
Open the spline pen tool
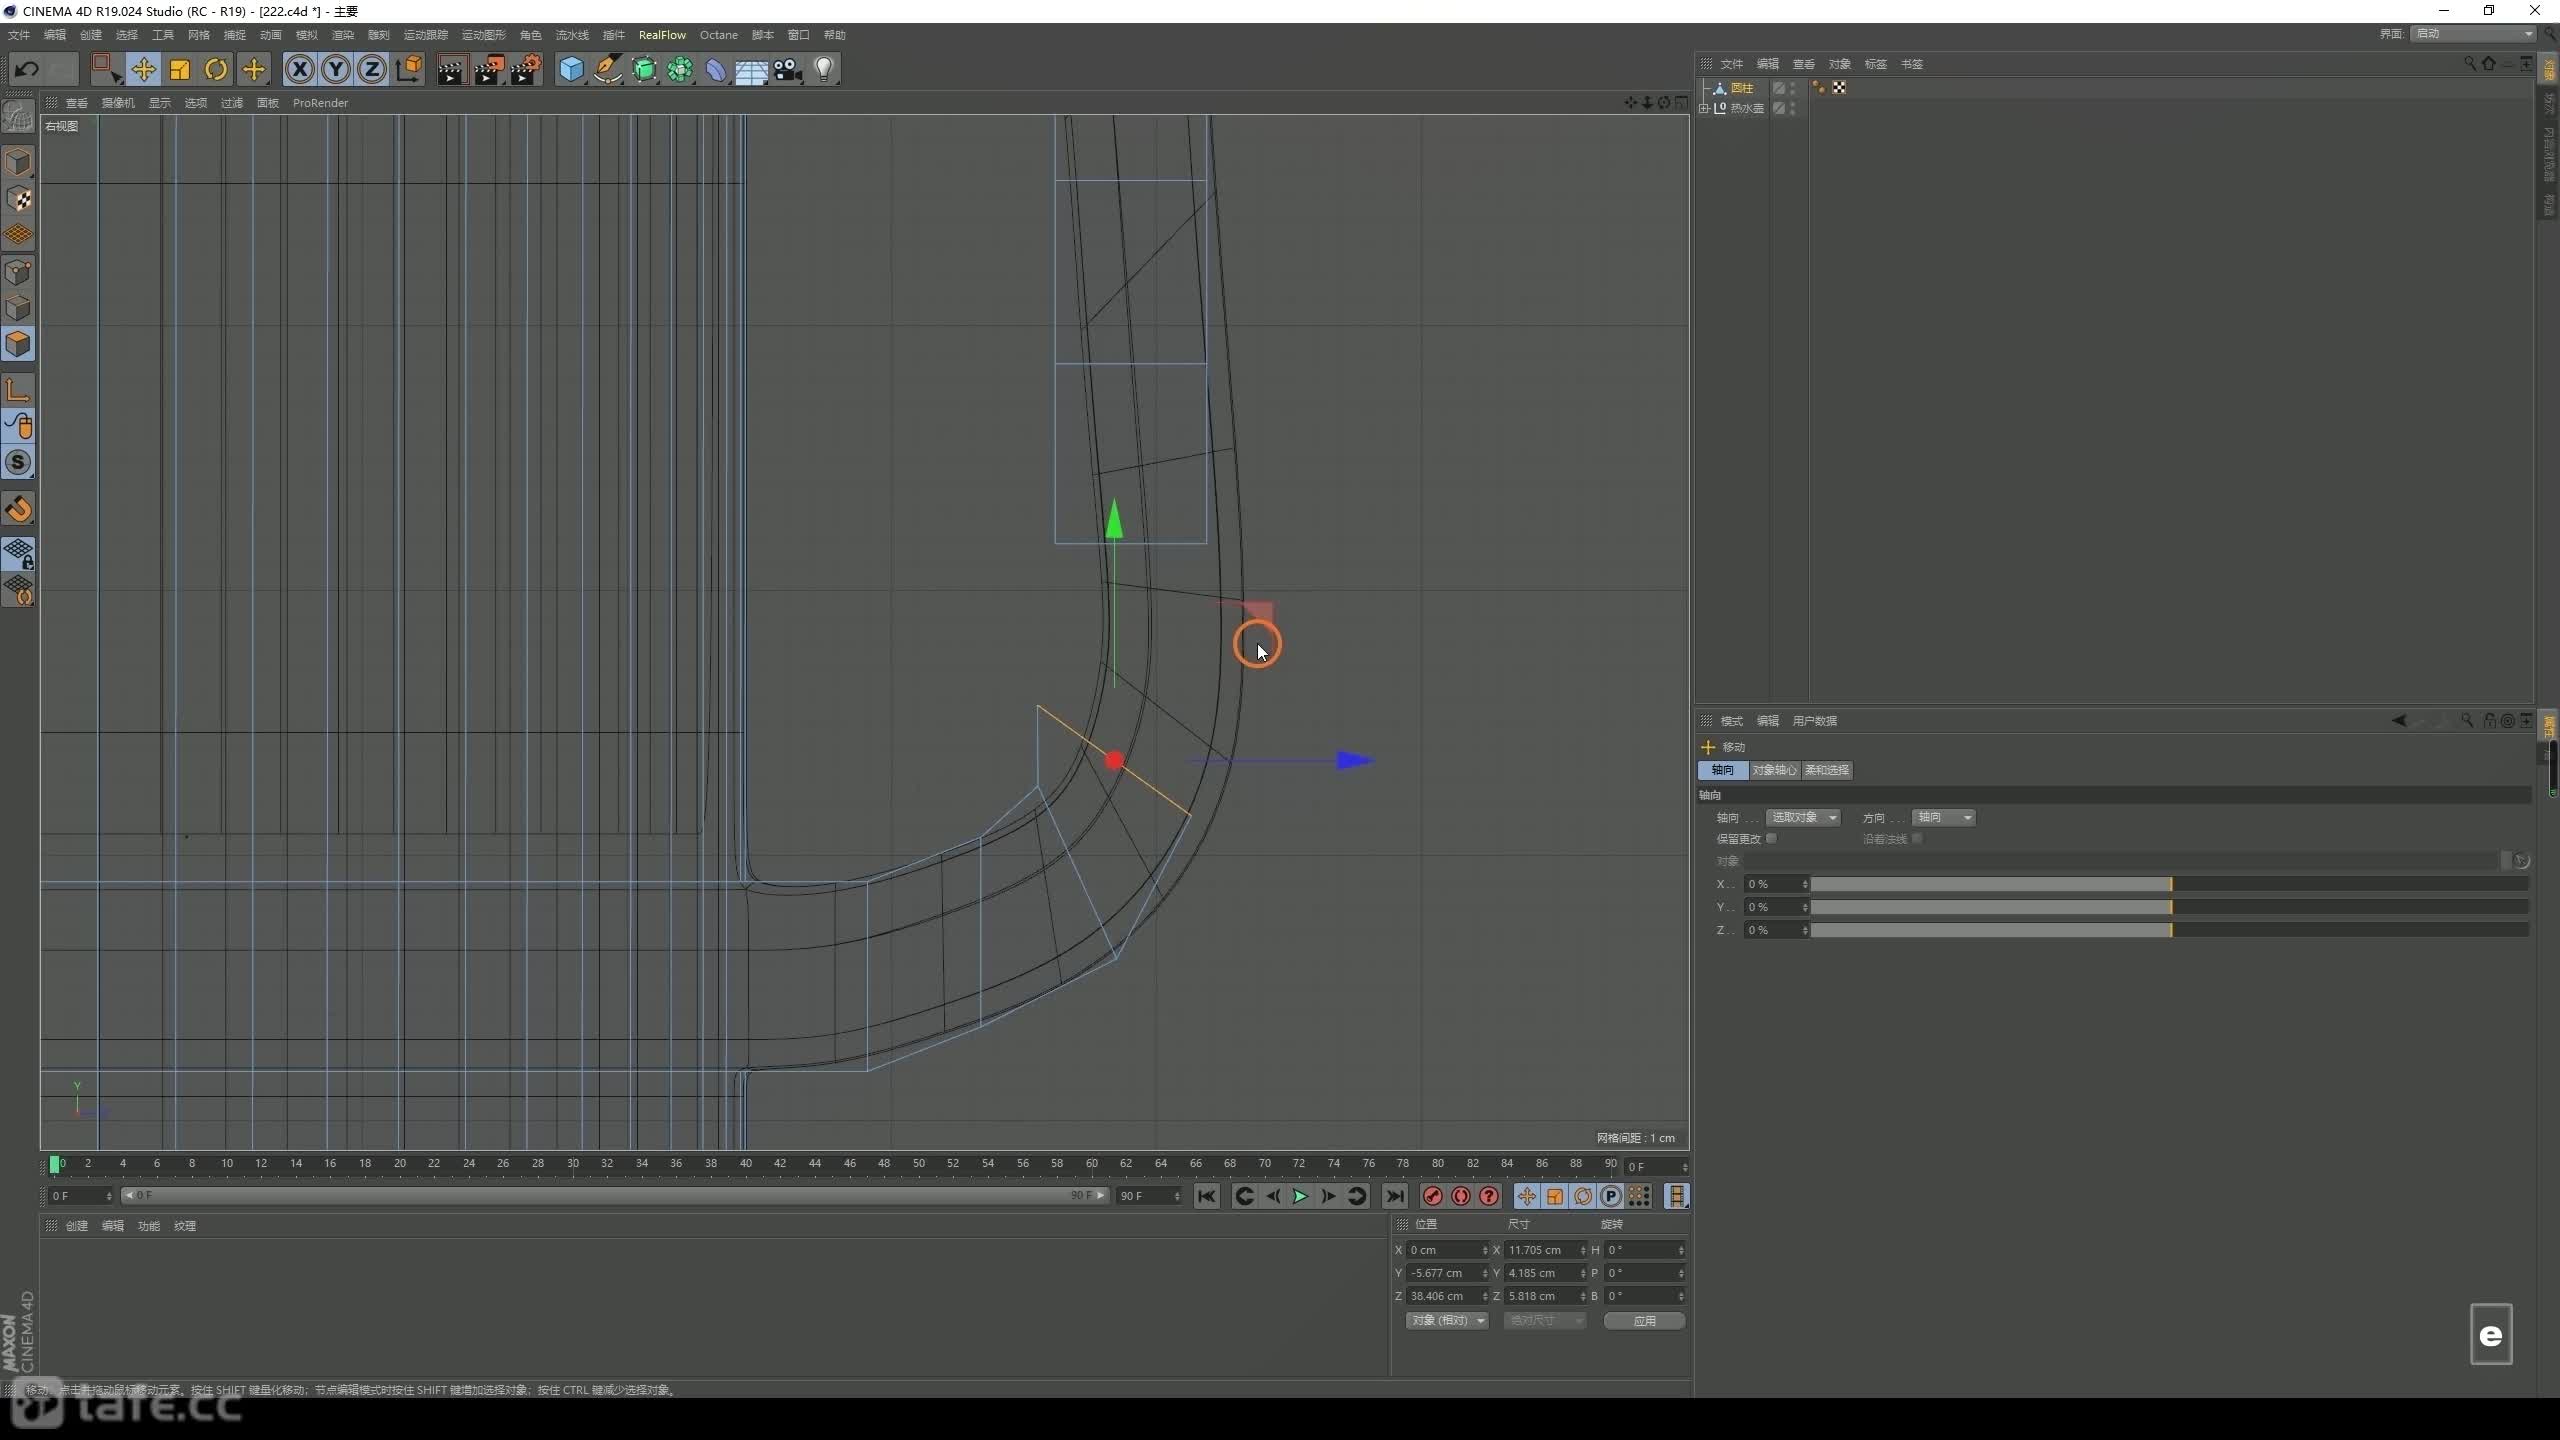coord(607,69)
